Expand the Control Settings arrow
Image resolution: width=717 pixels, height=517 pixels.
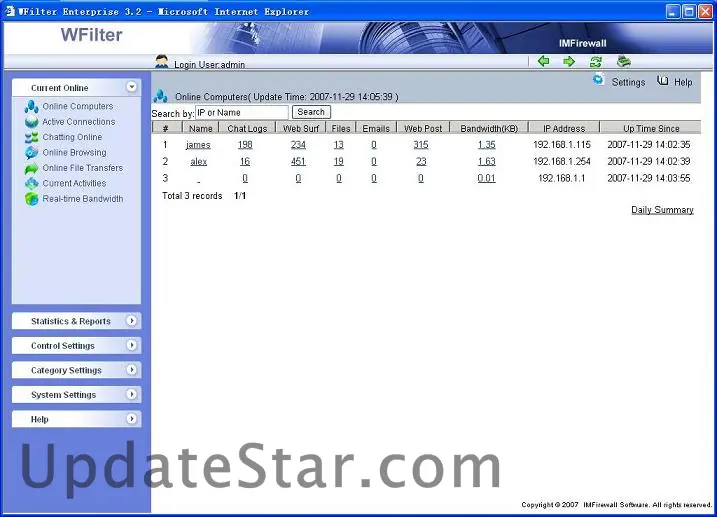point(132,345)
